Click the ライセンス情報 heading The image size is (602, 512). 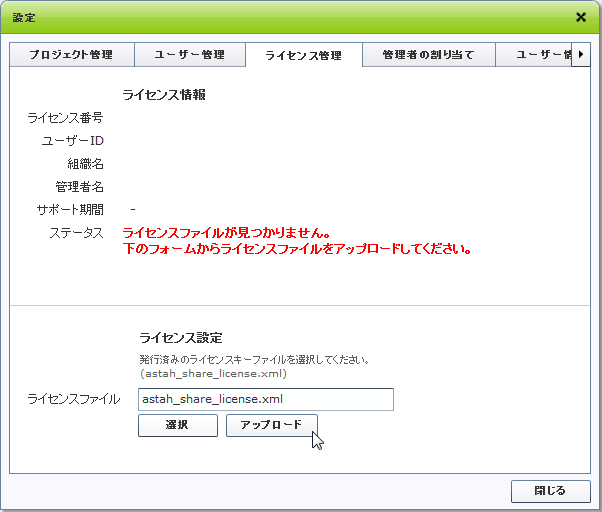(x=164, y=95)
